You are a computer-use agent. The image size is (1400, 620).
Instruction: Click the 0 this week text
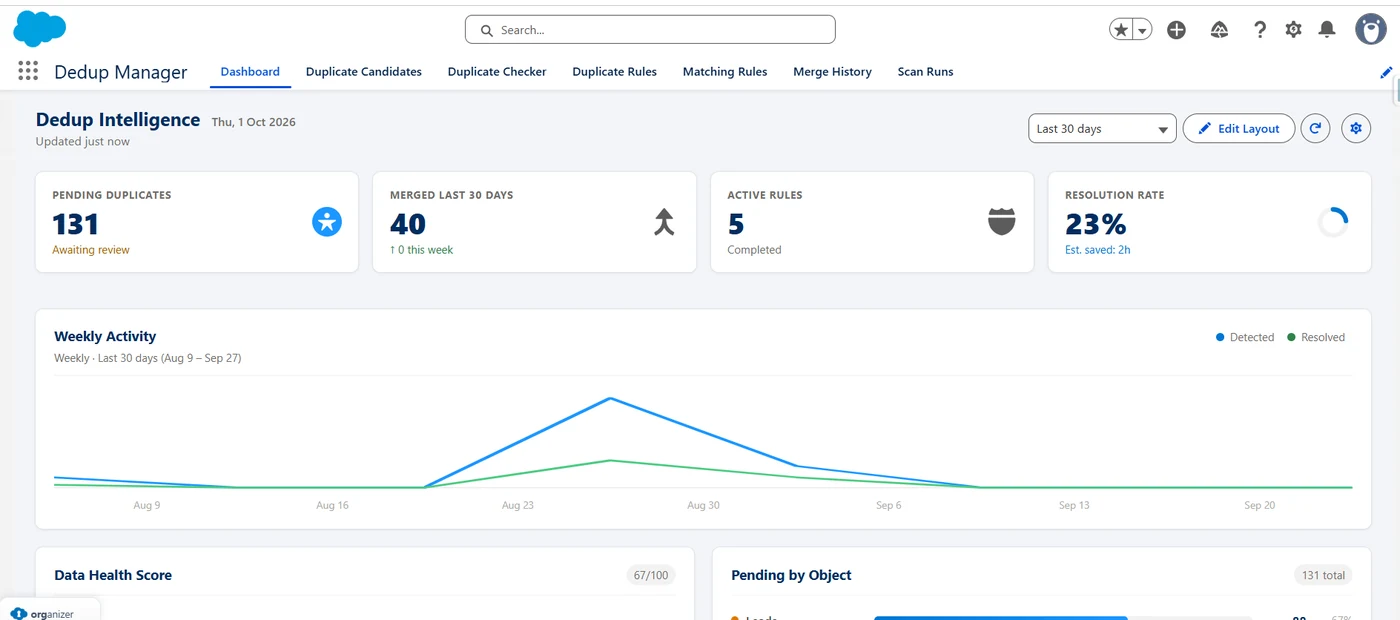pos(421,250)
